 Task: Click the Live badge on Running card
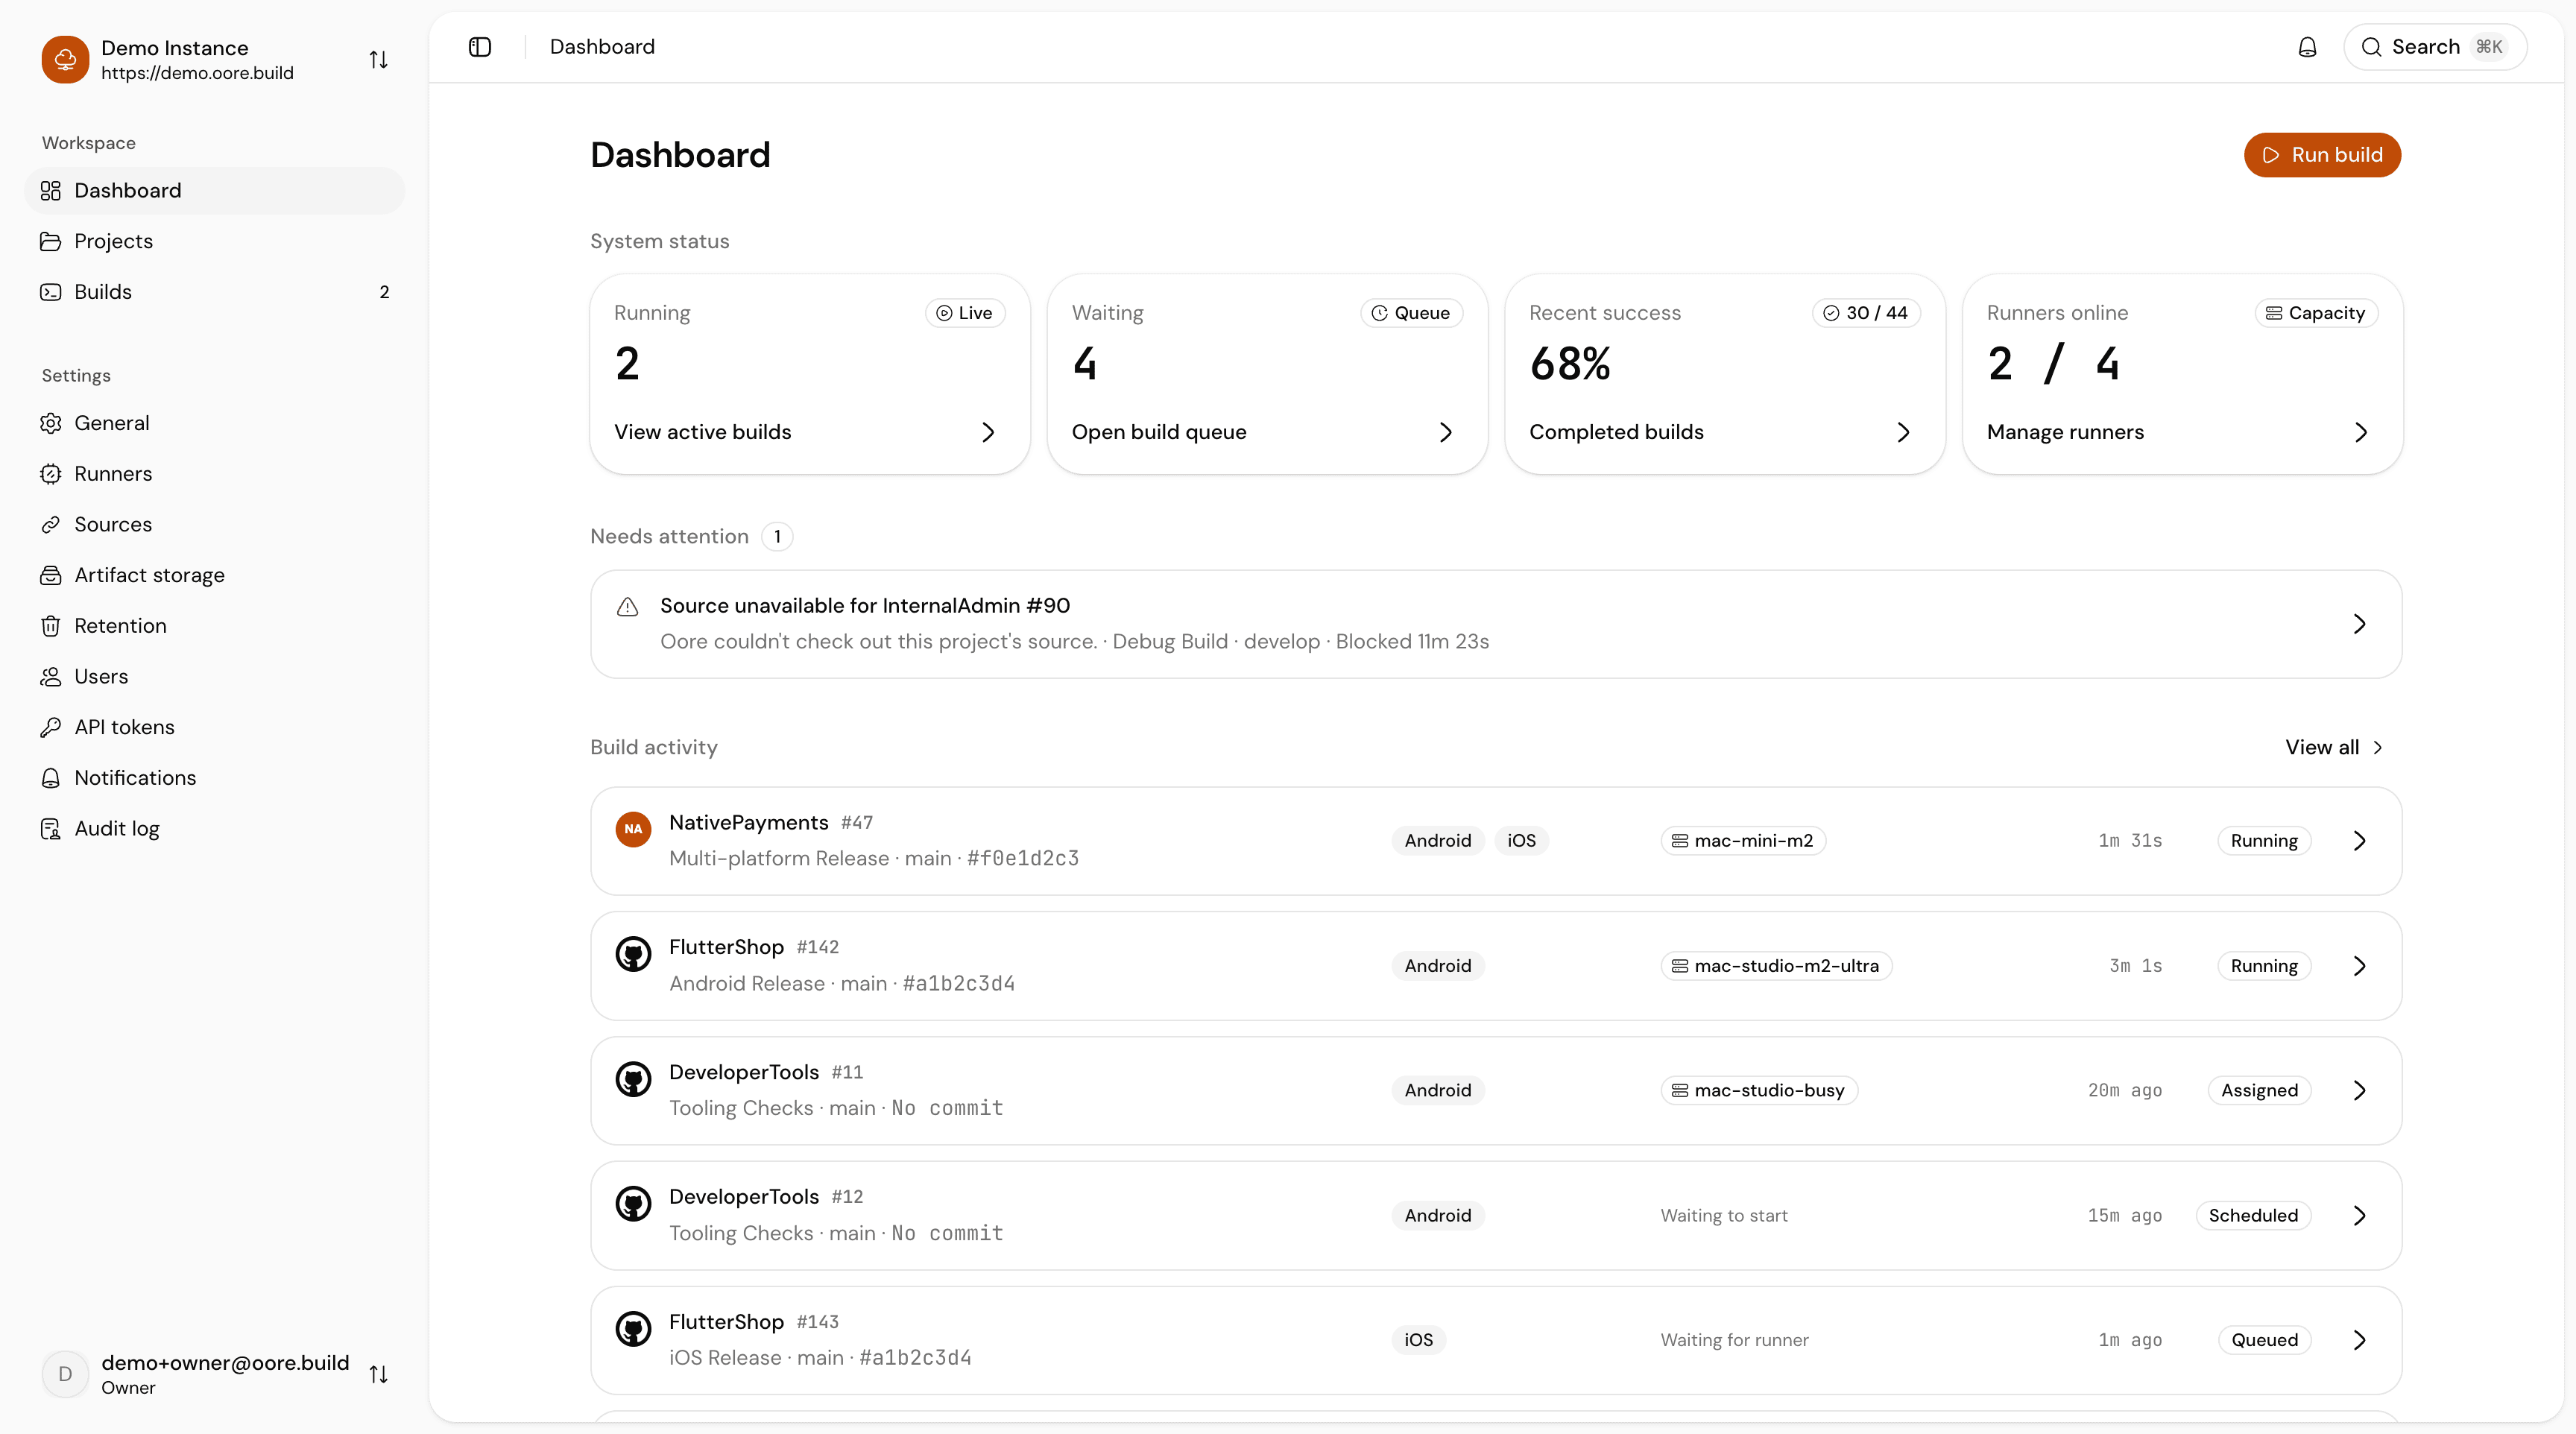(x=964, y=313)
